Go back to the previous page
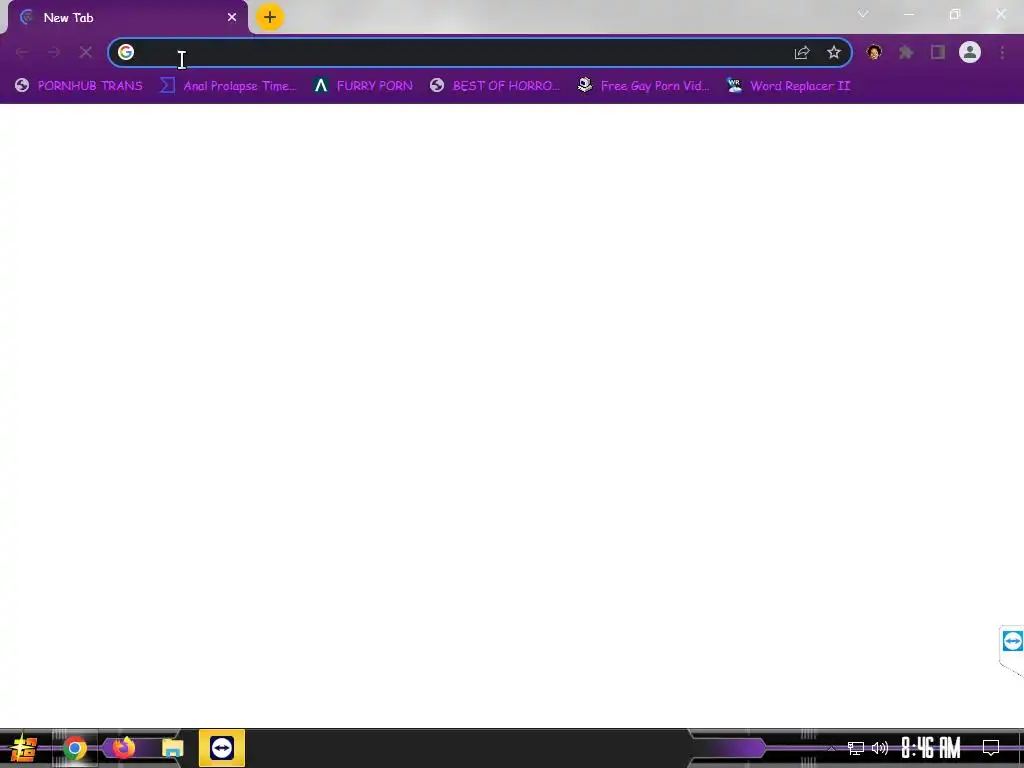This screenshot has width=1024, height=768. [22, 52]
